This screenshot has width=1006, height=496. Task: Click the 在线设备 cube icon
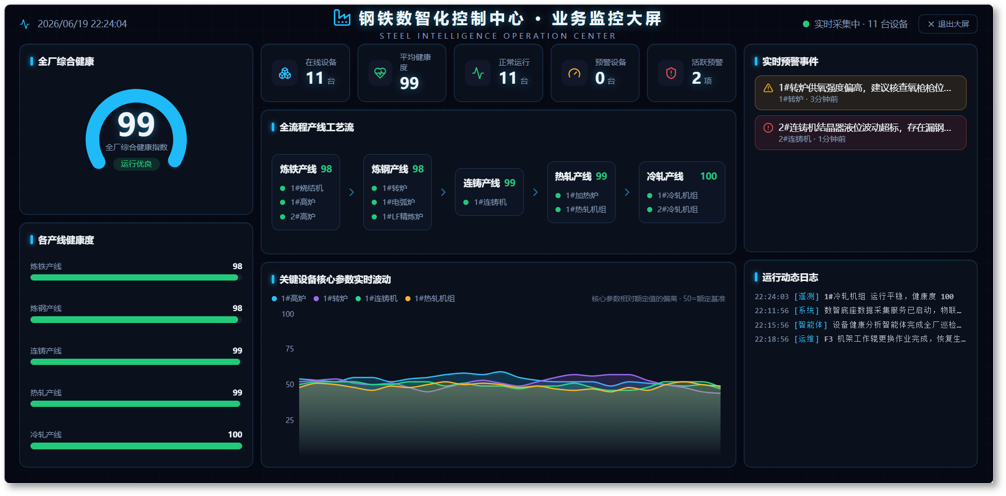285,73
